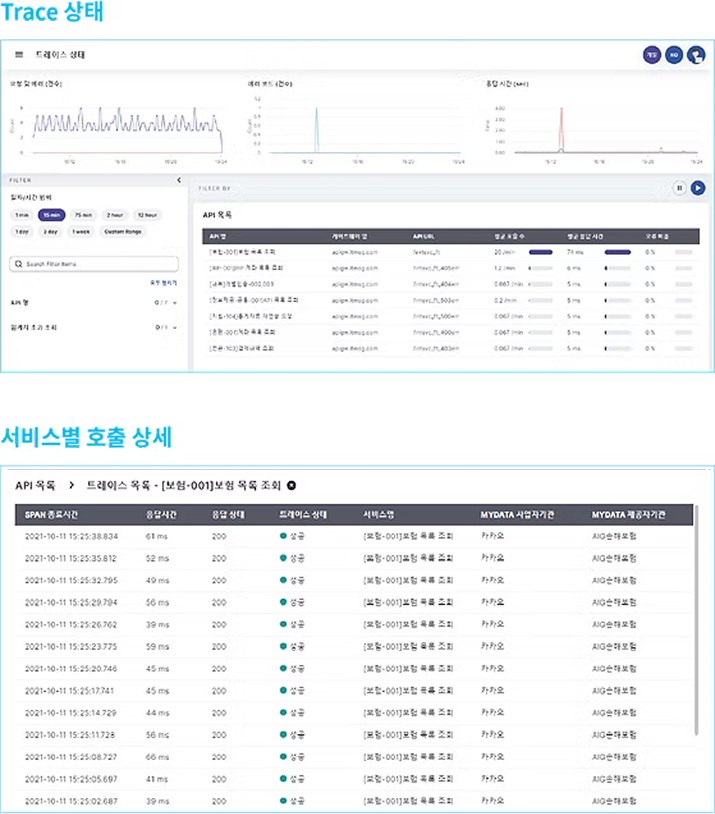This screenshot has width=715, height=814.
Task: Open the API row showing 20 /min
Action: 451,252
